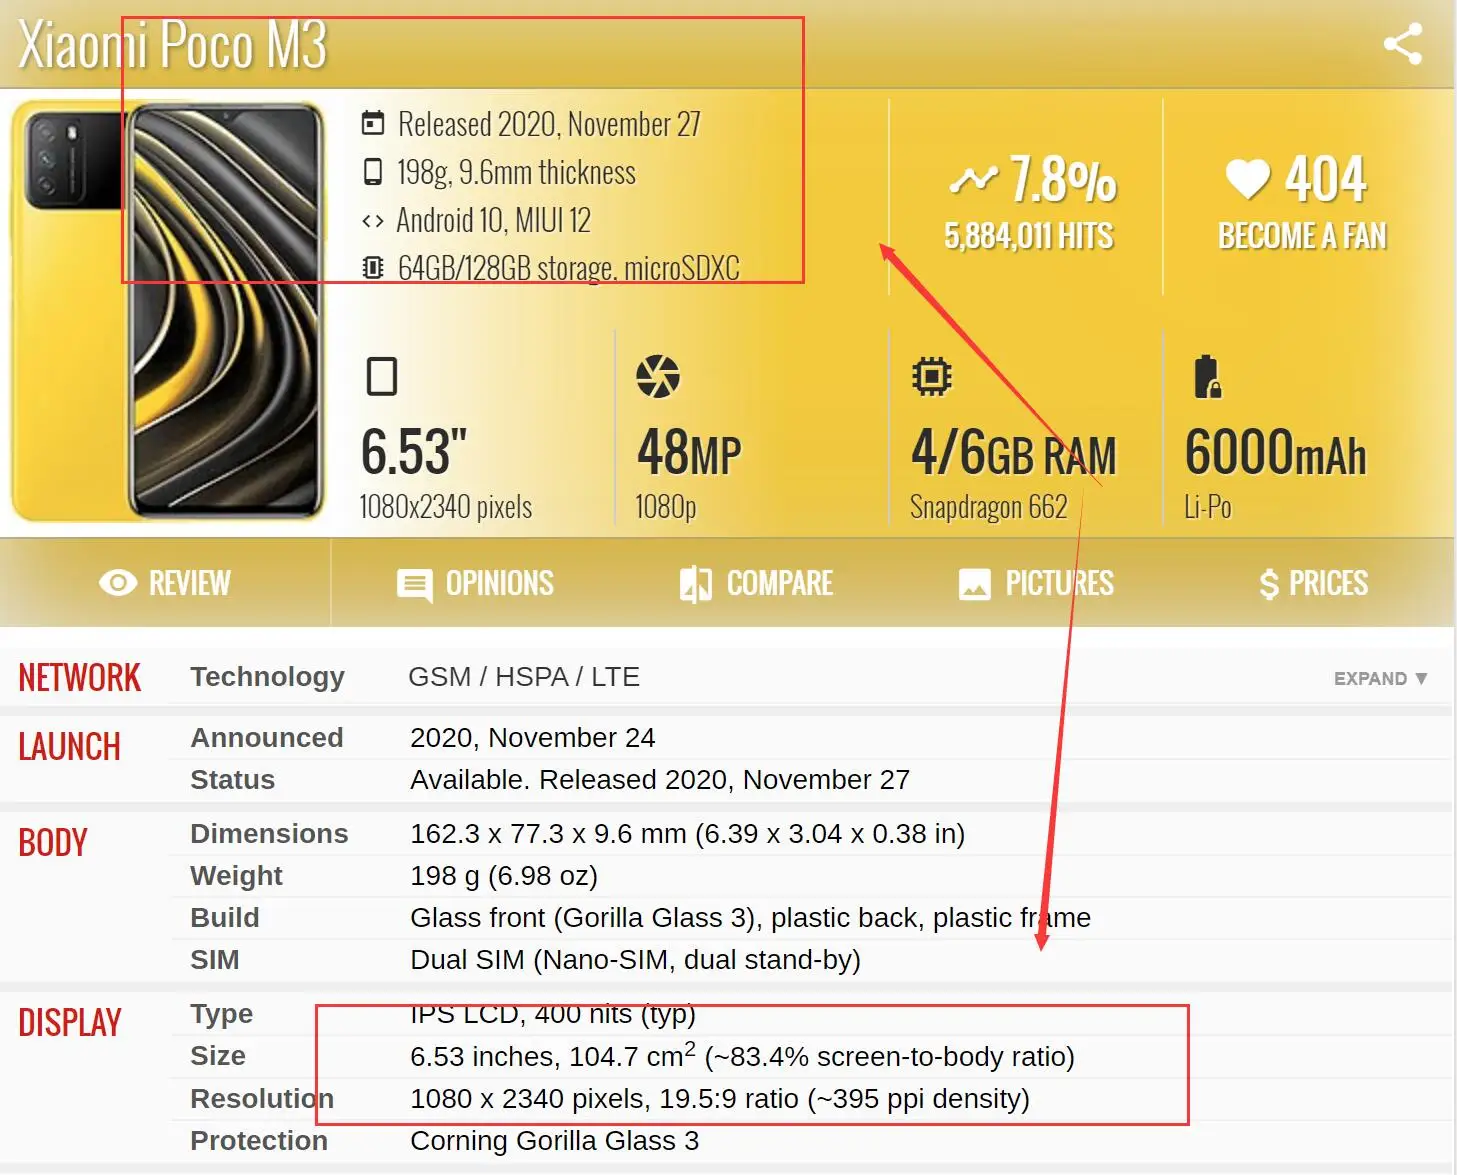Click the share icon in the header
Viewport: 1457px width, 1175px height.
tap(1402, 44)
